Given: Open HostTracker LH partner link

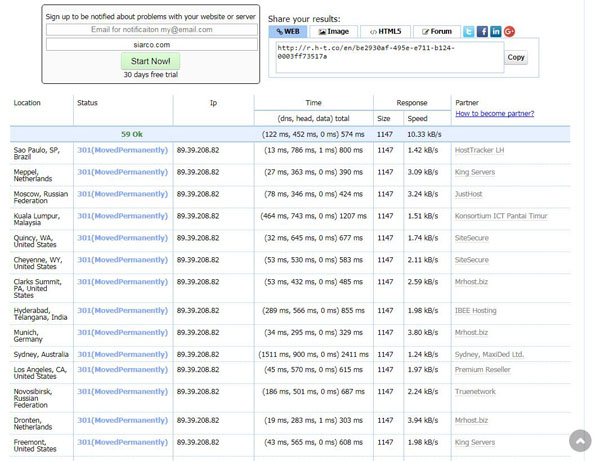Looking at the screenshot, I should pyautogui.click(x=479, y=150).
